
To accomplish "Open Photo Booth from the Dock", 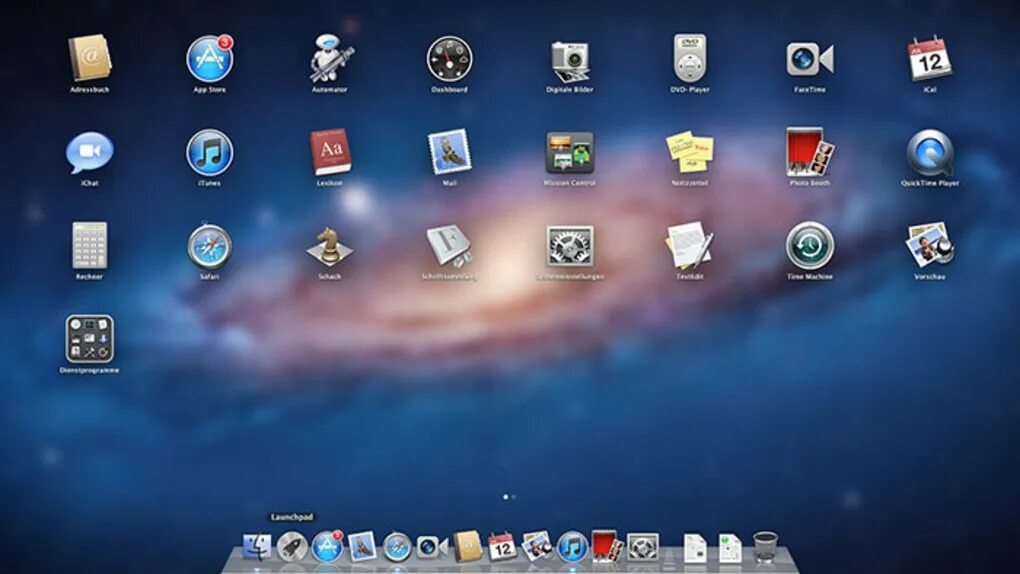I will tap(607, 546).
